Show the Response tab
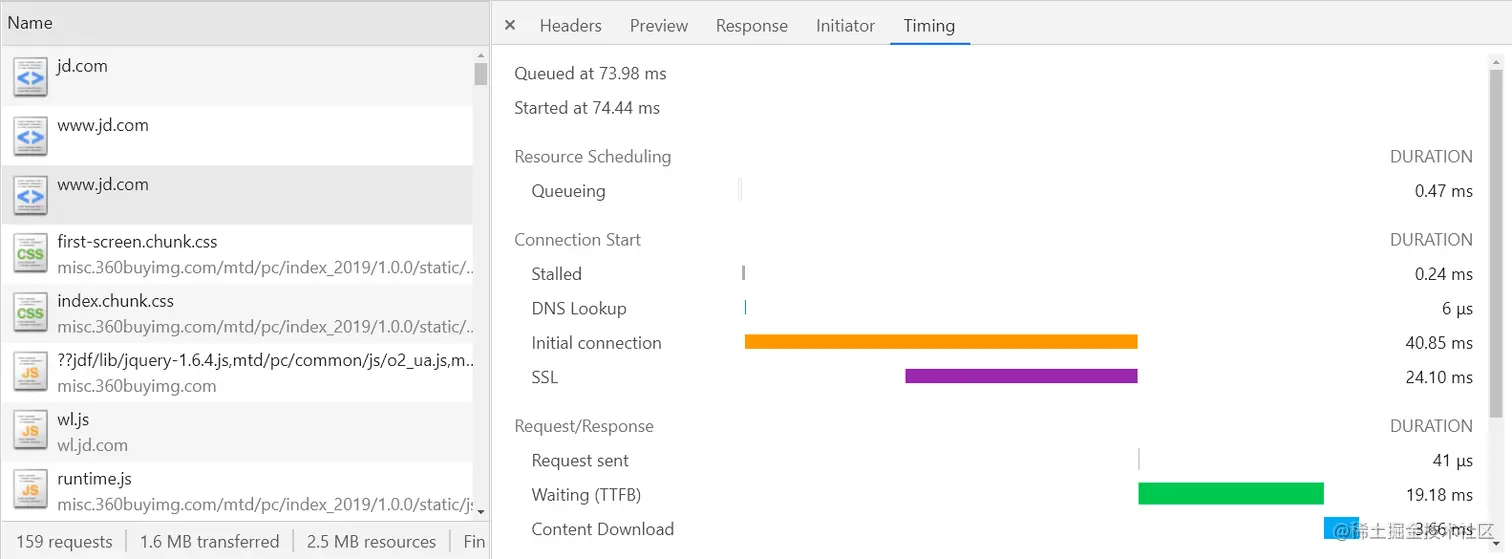The height and width of the screenshot is (559, 1512). pos(751,26)
